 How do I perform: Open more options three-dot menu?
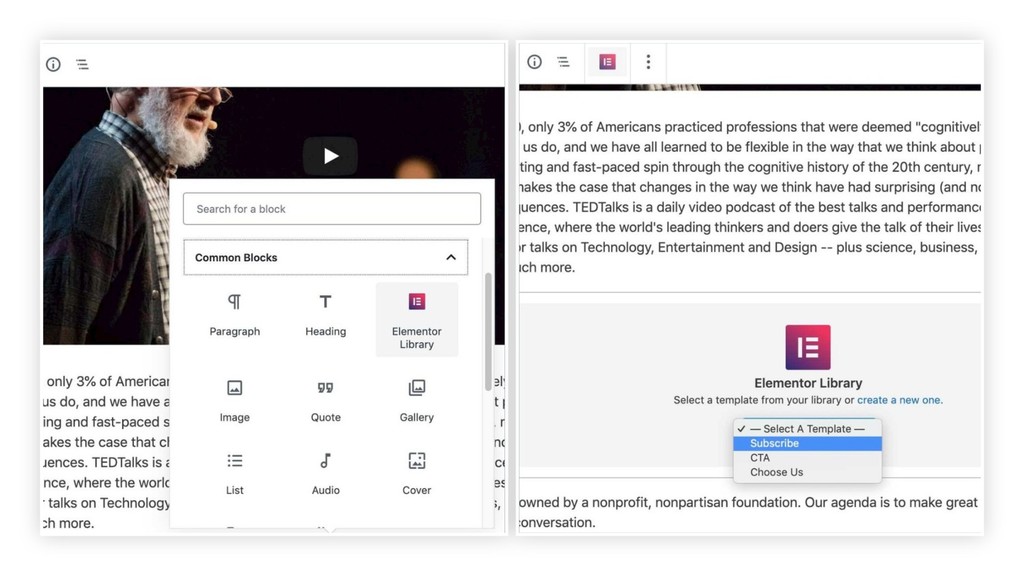[x=648, y=61]
